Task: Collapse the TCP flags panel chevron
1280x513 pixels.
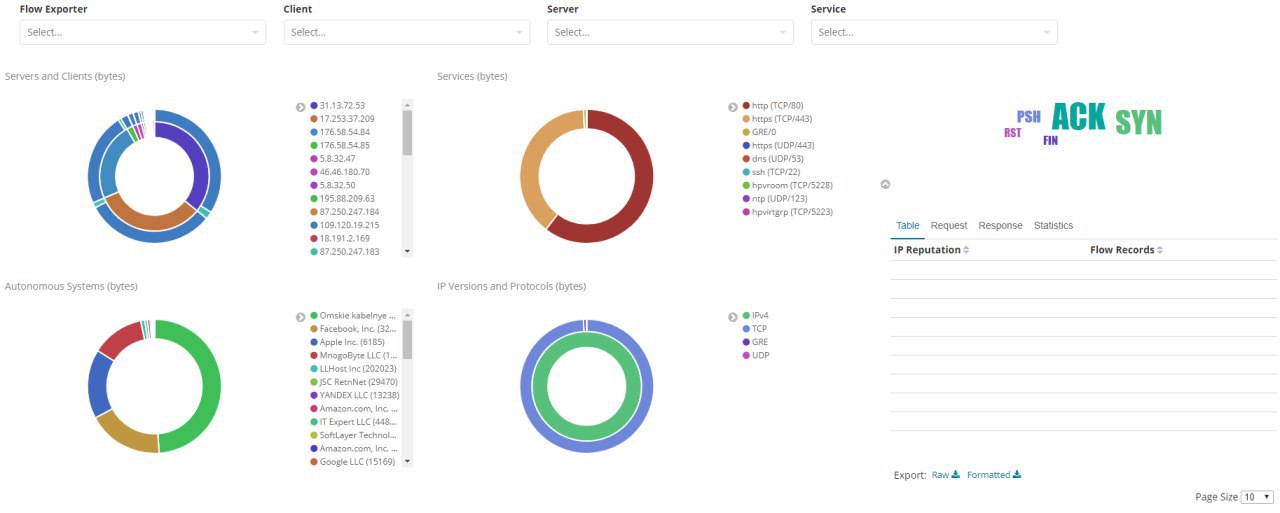Action: coord(885,184)
